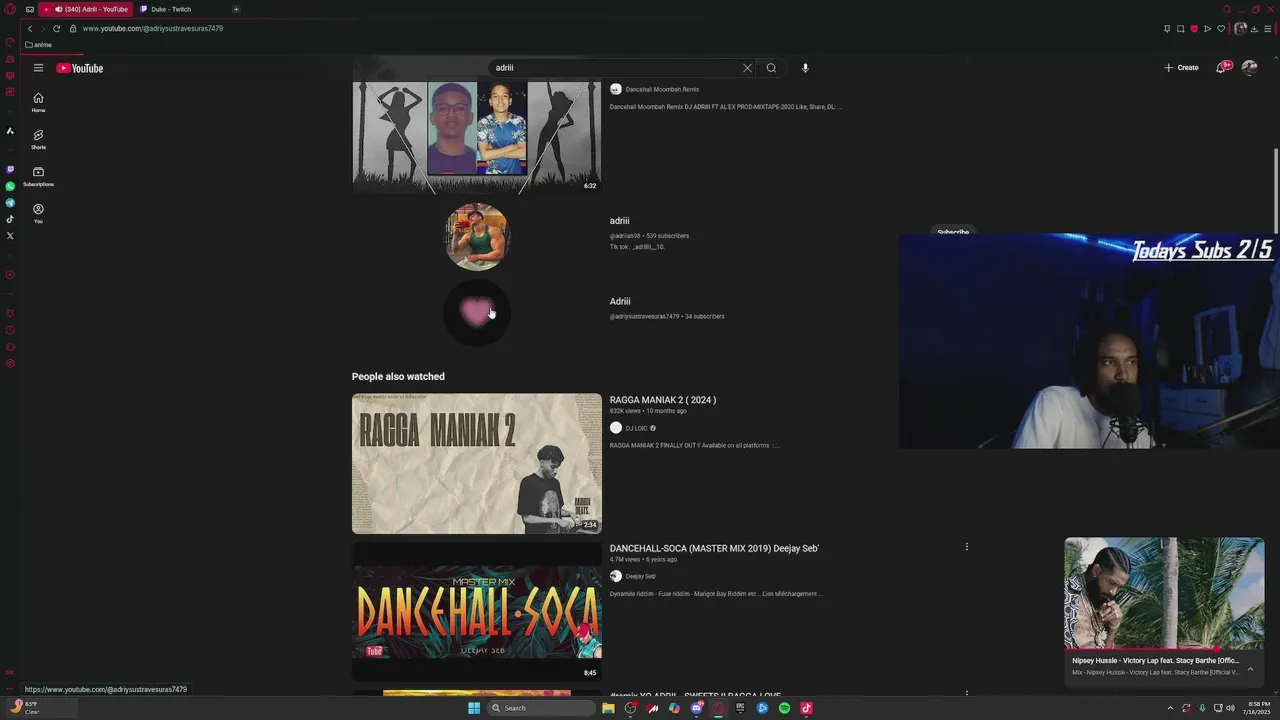
Task: Go back to previous page
Action: (30, 28)
